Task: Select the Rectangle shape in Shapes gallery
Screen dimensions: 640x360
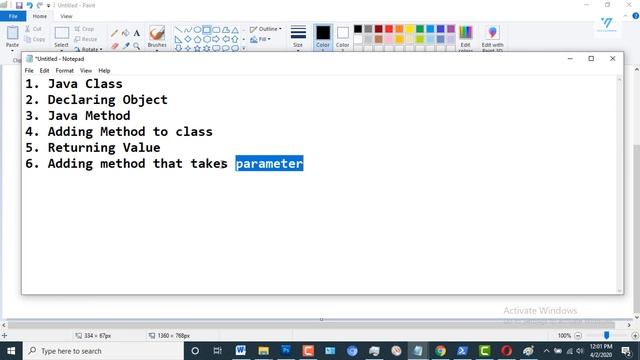Action: pos(207,30)
